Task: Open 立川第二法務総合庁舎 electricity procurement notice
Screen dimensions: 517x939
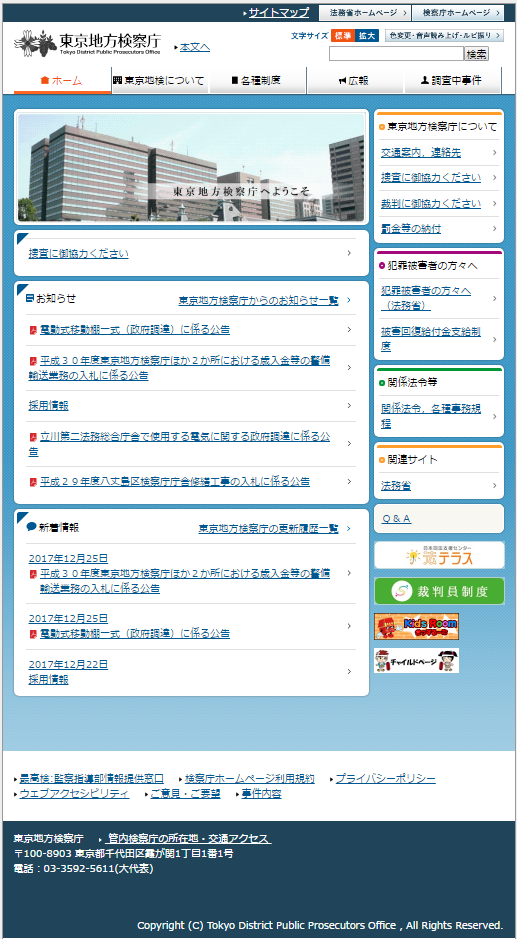Action: (179, 444)
